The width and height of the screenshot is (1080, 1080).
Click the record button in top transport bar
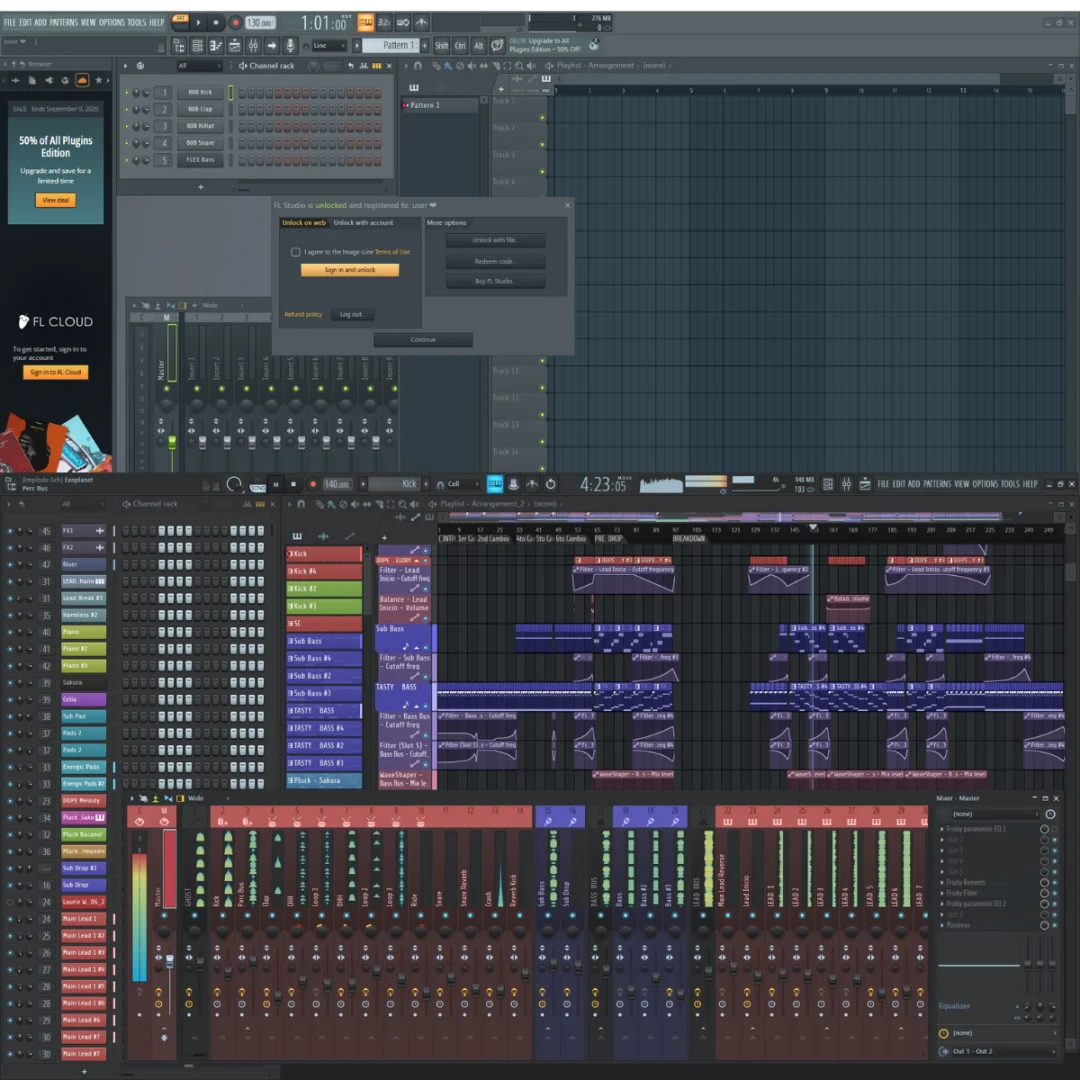(x=236, y=22)
